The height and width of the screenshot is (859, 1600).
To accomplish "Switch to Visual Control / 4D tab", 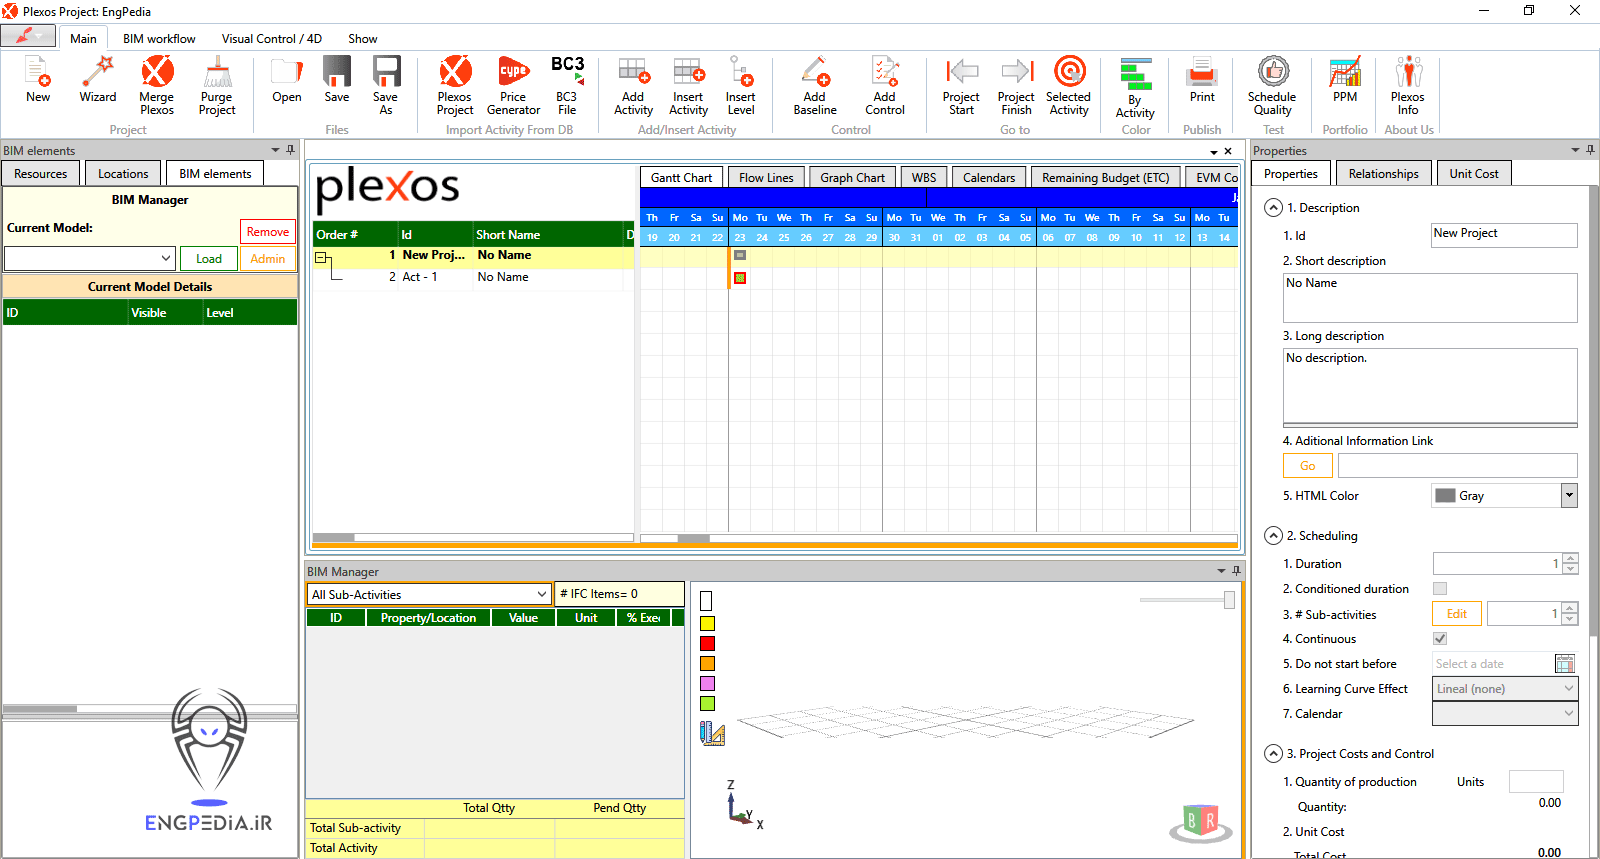I will click(x=271, y=39).
